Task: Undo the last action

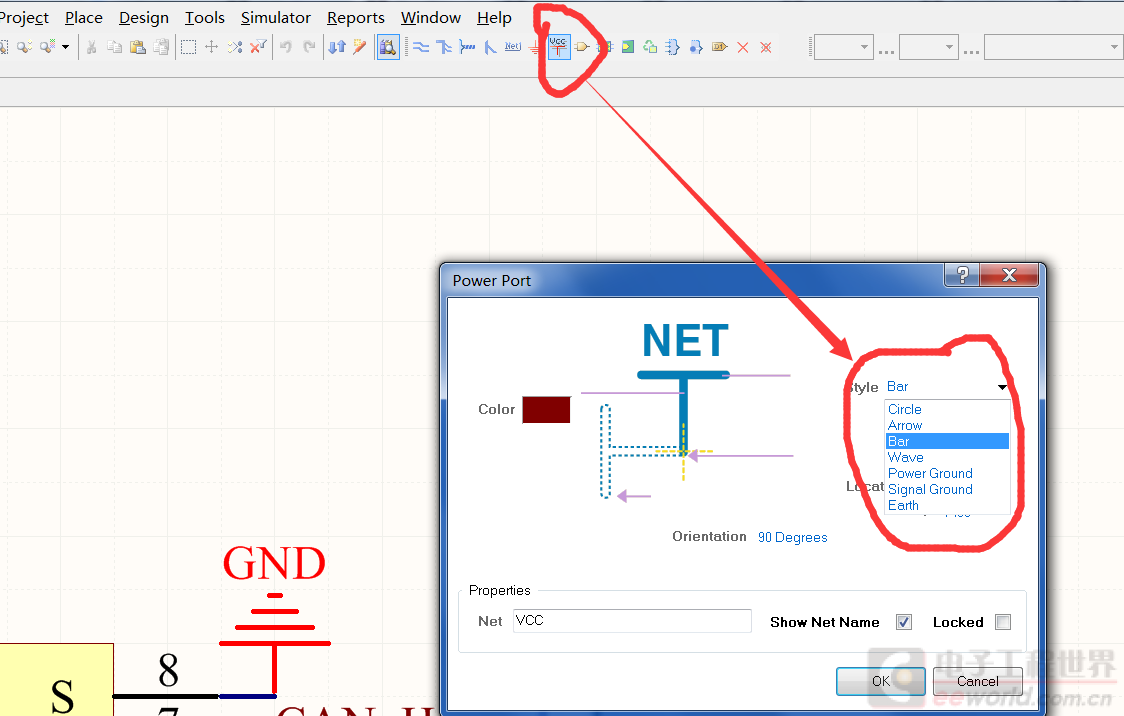Action: (x=286, y=47)
